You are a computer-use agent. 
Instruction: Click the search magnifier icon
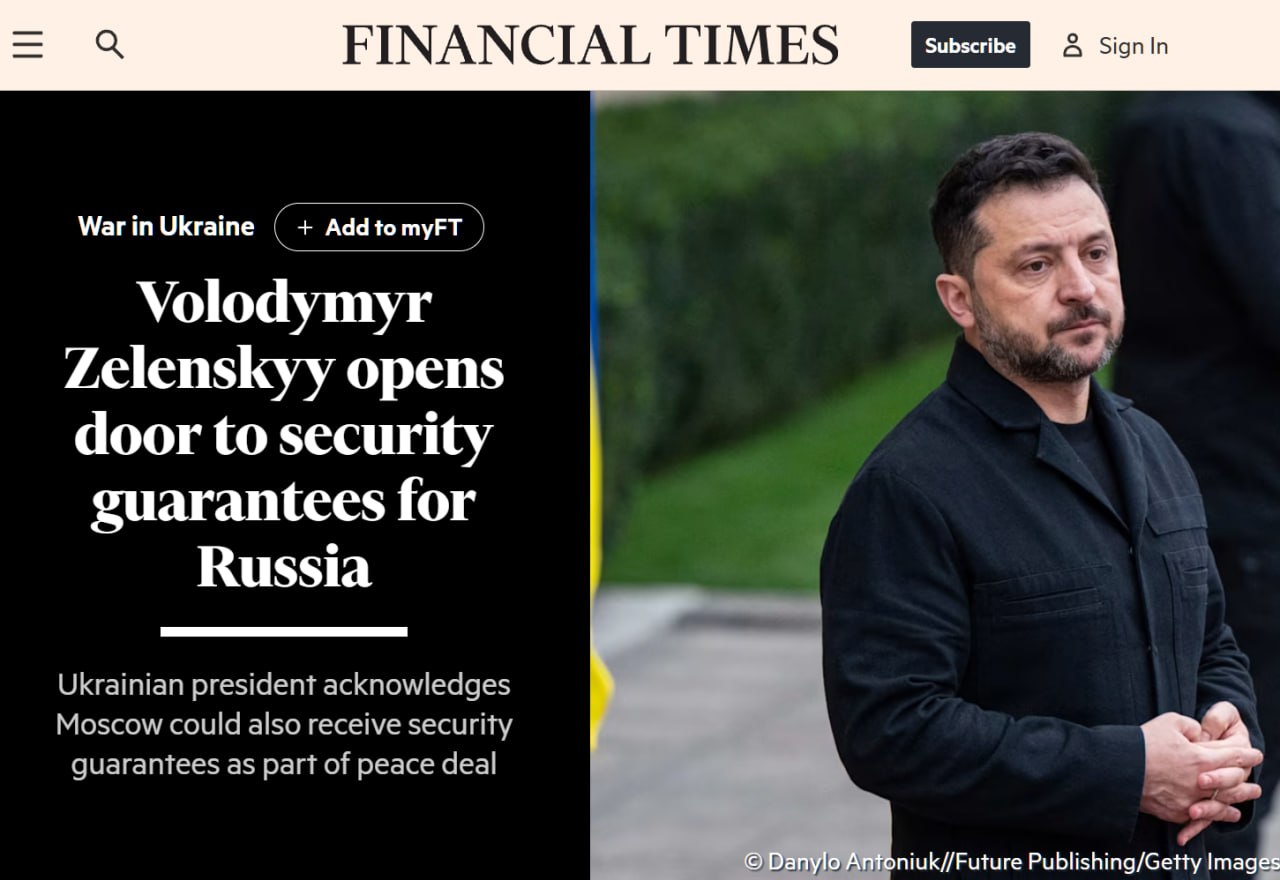[x=110, y=45]
